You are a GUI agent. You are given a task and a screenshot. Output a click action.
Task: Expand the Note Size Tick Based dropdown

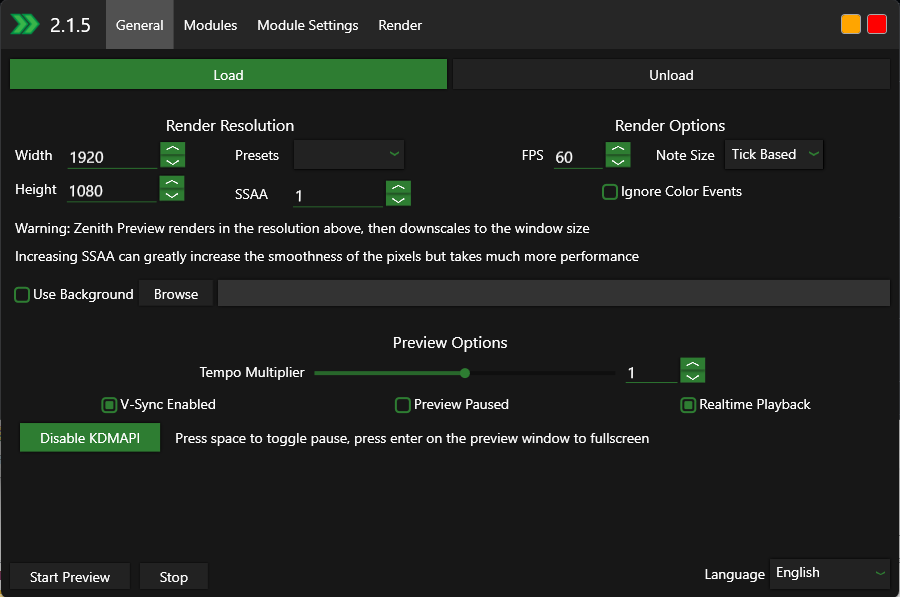tap(774, 155)
